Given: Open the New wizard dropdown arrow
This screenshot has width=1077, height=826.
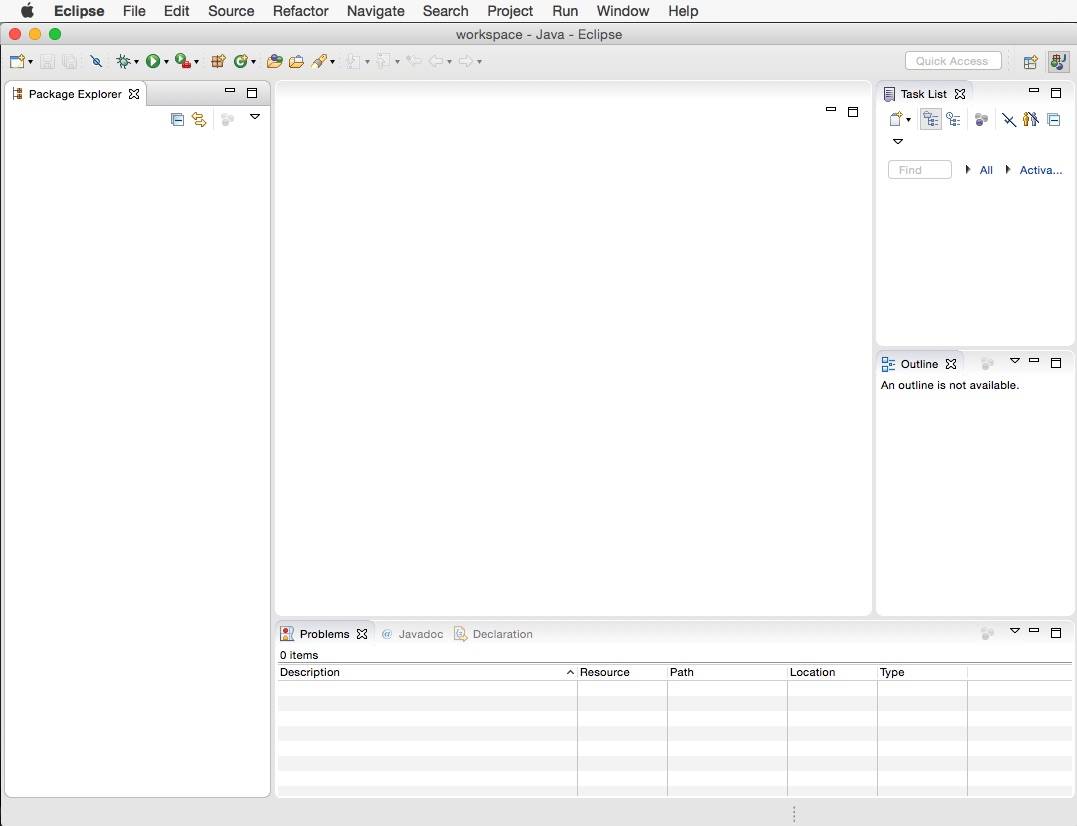Looking at the screenshot, I should pos(31,62).
